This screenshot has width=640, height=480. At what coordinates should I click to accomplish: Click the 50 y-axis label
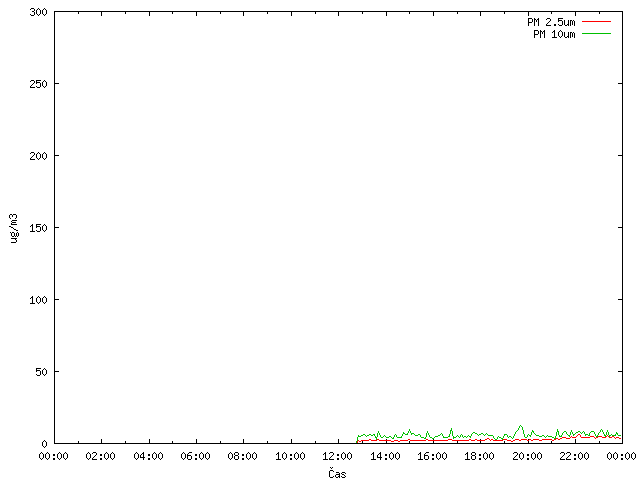41,372
